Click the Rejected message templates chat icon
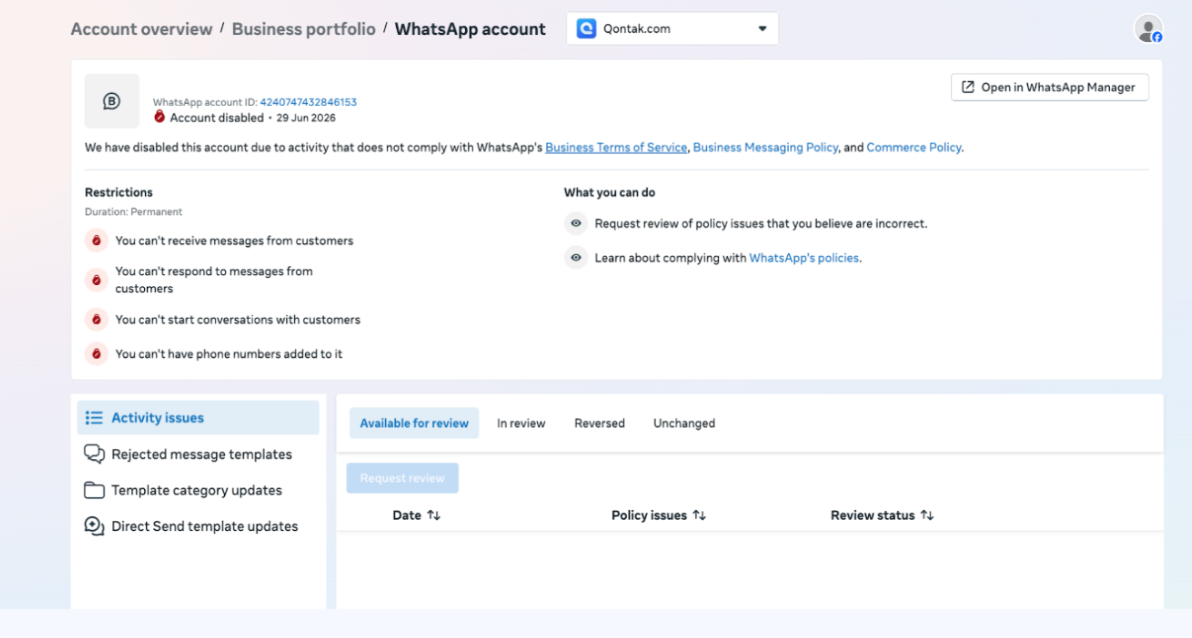The width and height of the screenshot is (1192, 638). [94, 454]
